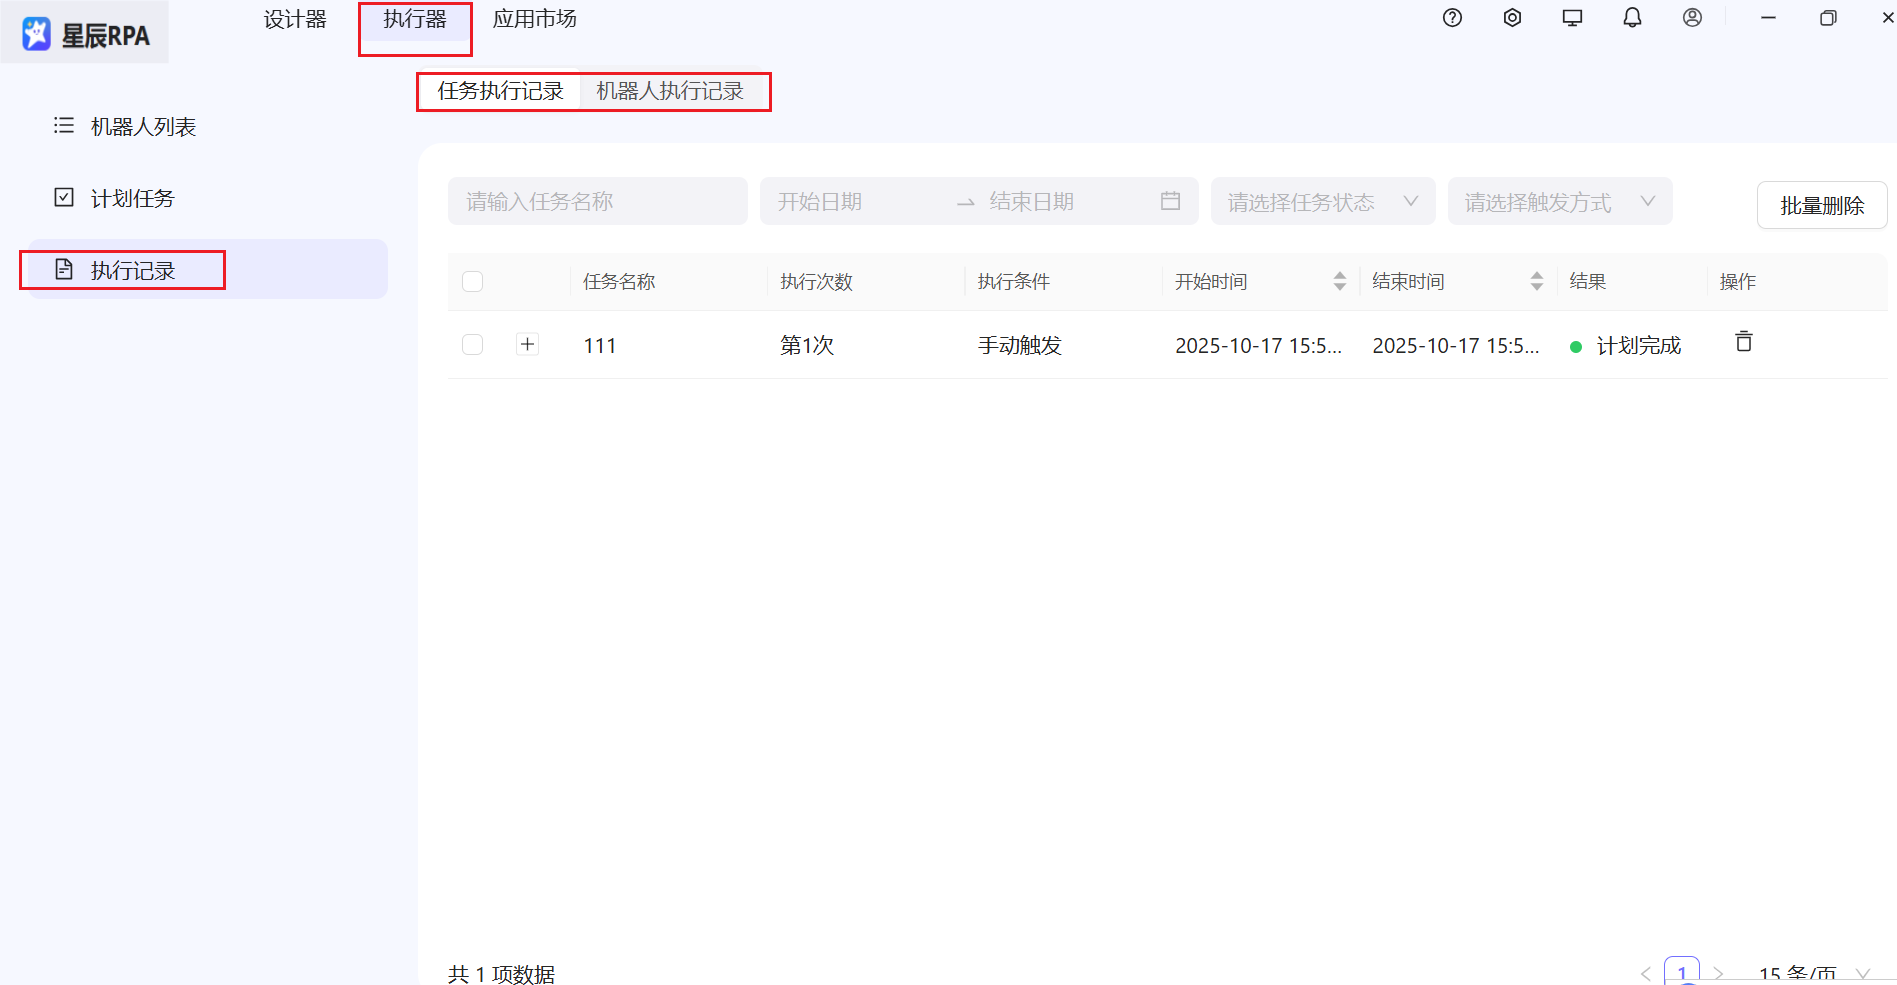Open 计划任务 in the sidebar

(132, 198)
